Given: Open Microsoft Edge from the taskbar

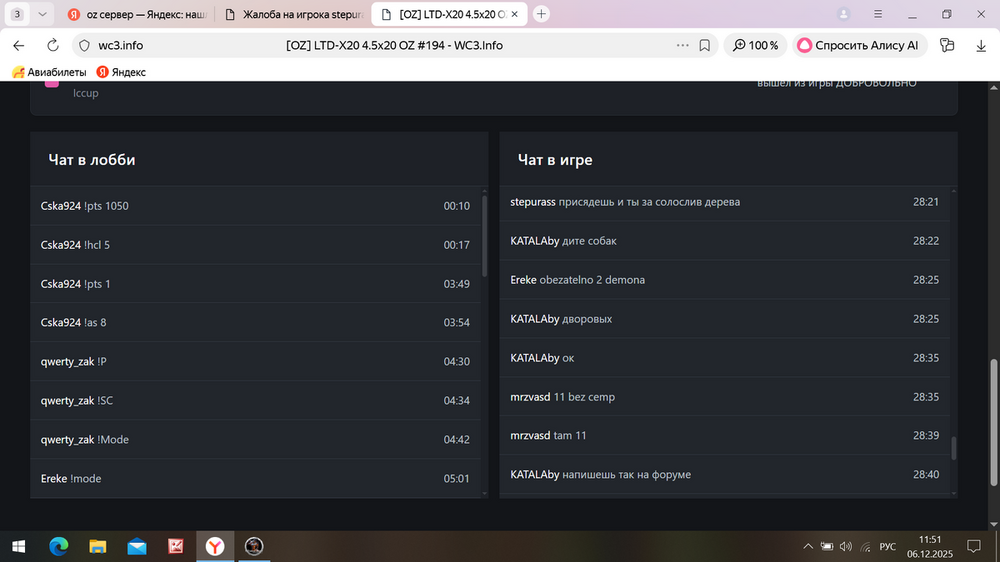Looking at the screenshot, I should tap(58, 546).
